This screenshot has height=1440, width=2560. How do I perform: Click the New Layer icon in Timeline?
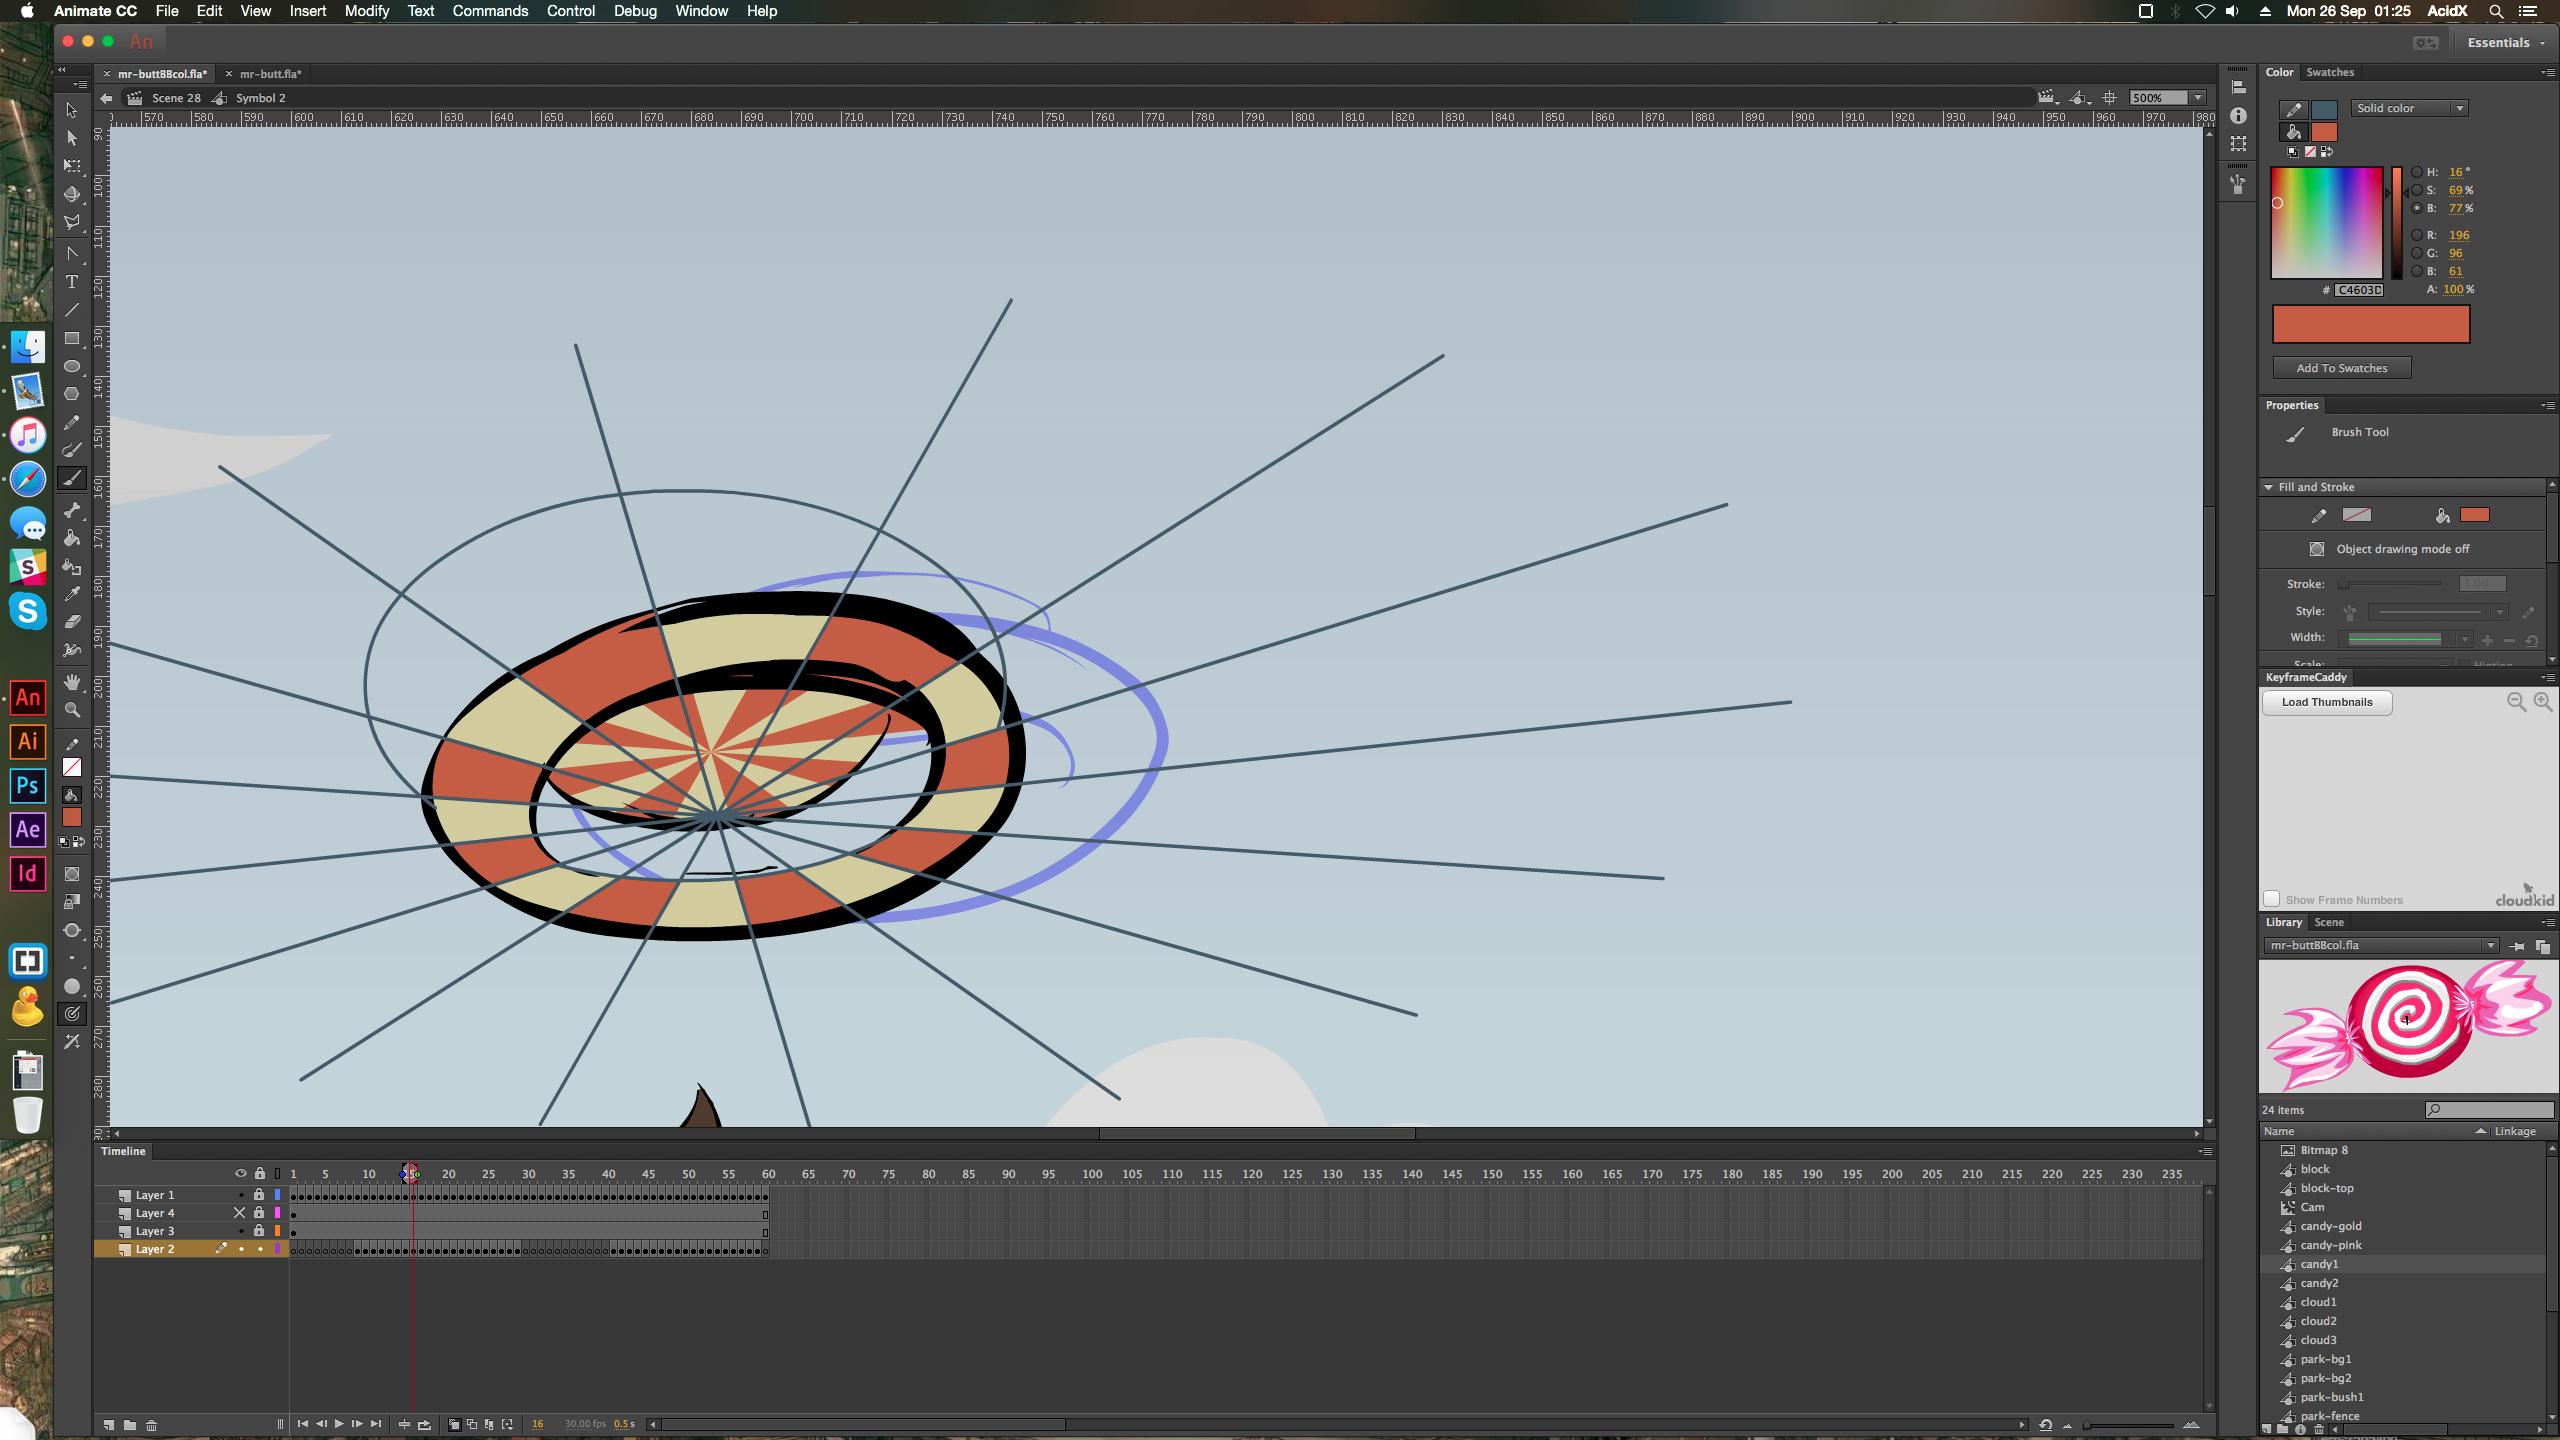[109, 1424]
